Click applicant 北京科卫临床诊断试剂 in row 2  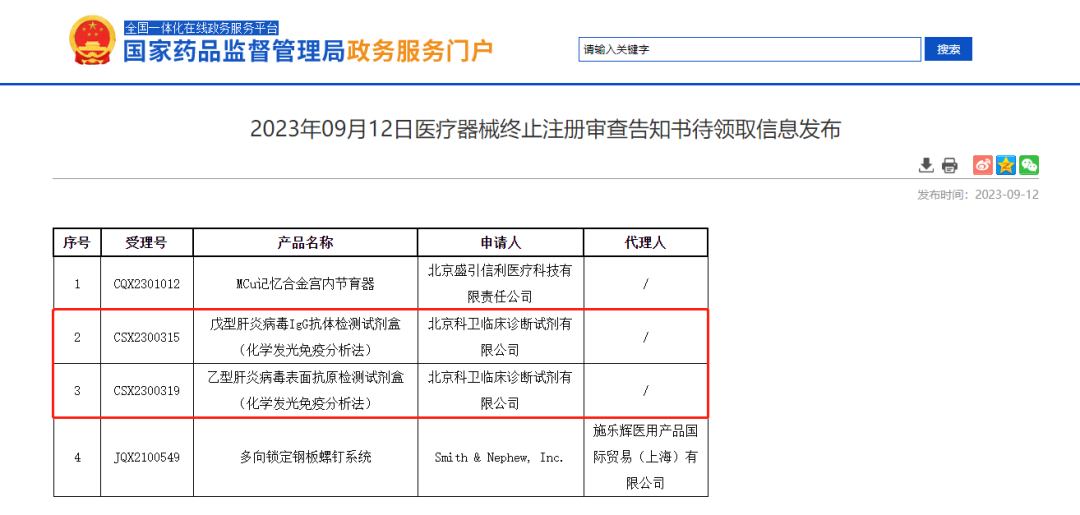[500, 337]
